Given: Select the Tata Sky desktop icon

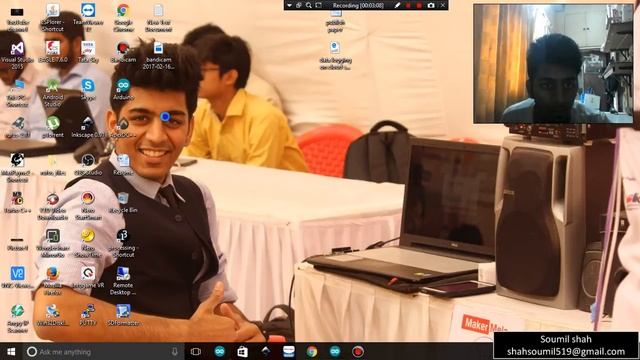Looking at the screenshot, I should [88, 52].
